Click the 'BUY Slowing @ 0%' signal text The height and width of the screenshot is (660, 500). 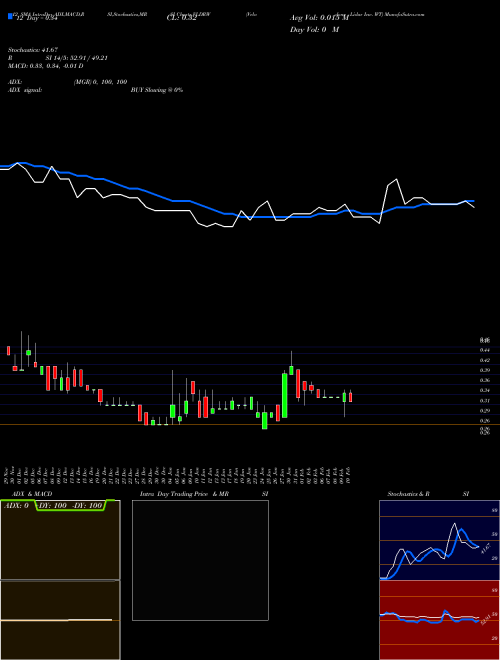point(157,90)
